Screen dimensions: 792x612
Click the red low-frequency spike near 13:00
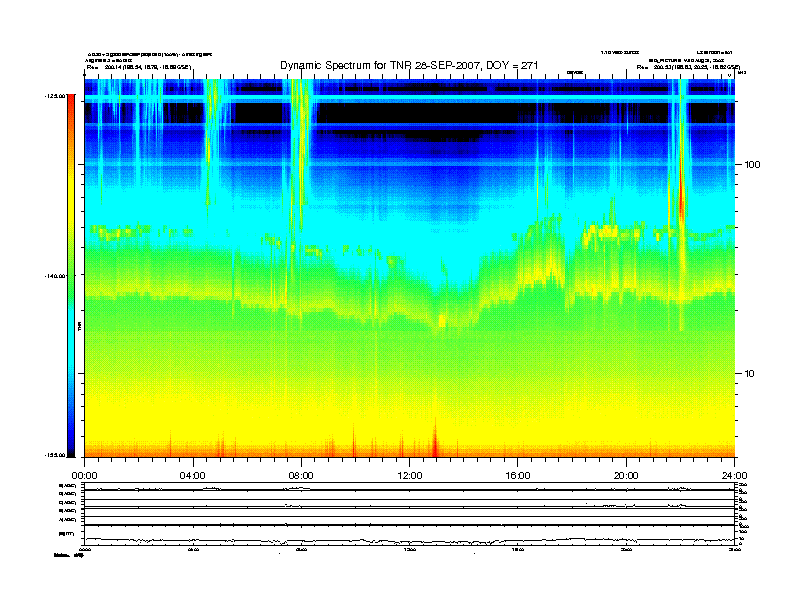[435, 440]
